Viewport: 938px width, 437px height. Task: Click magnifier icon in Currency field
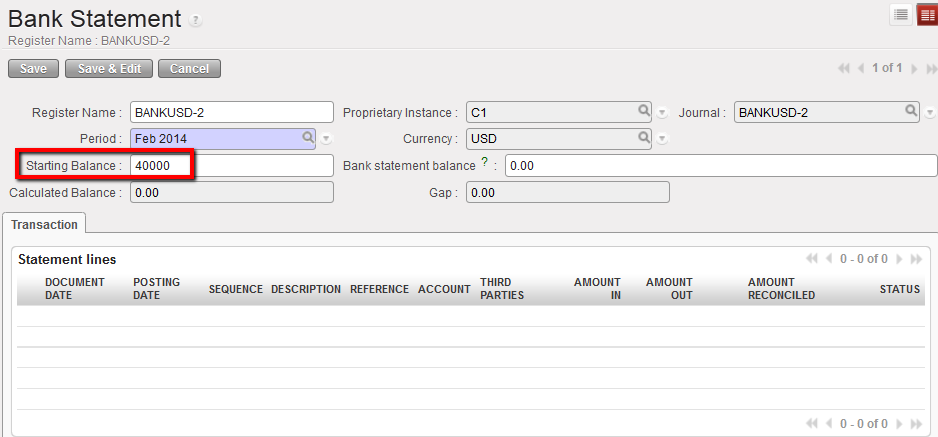click(x=645, y=138)
